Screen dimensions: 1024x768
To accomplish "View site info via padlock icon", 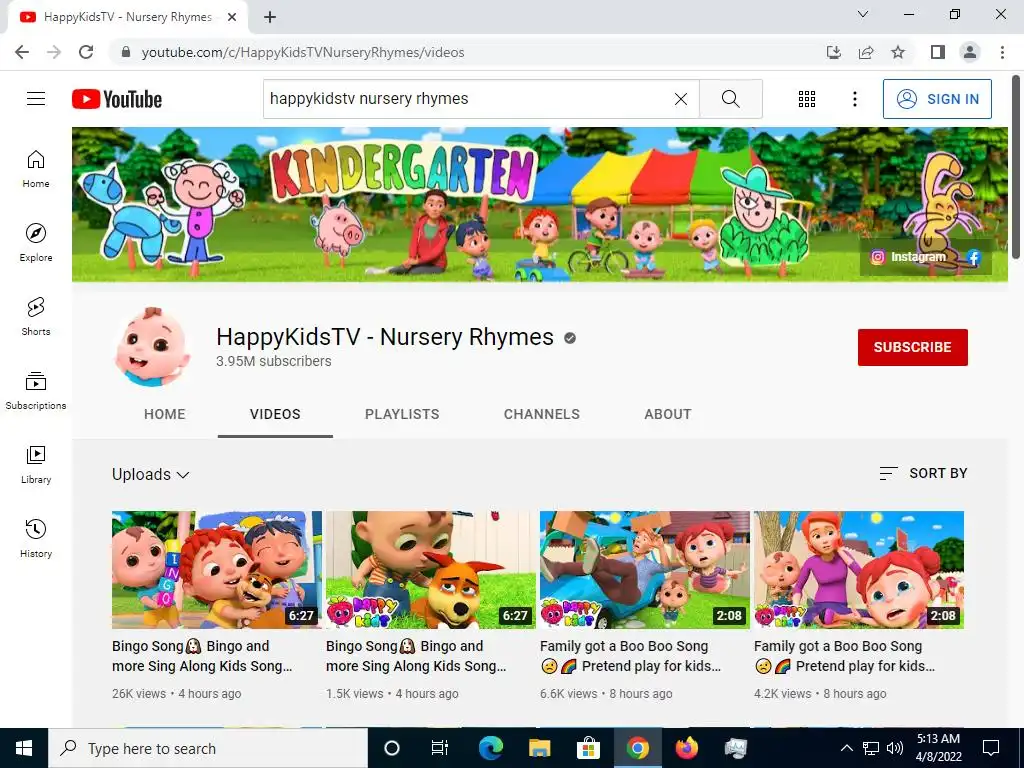I will [x=126, y=52].
